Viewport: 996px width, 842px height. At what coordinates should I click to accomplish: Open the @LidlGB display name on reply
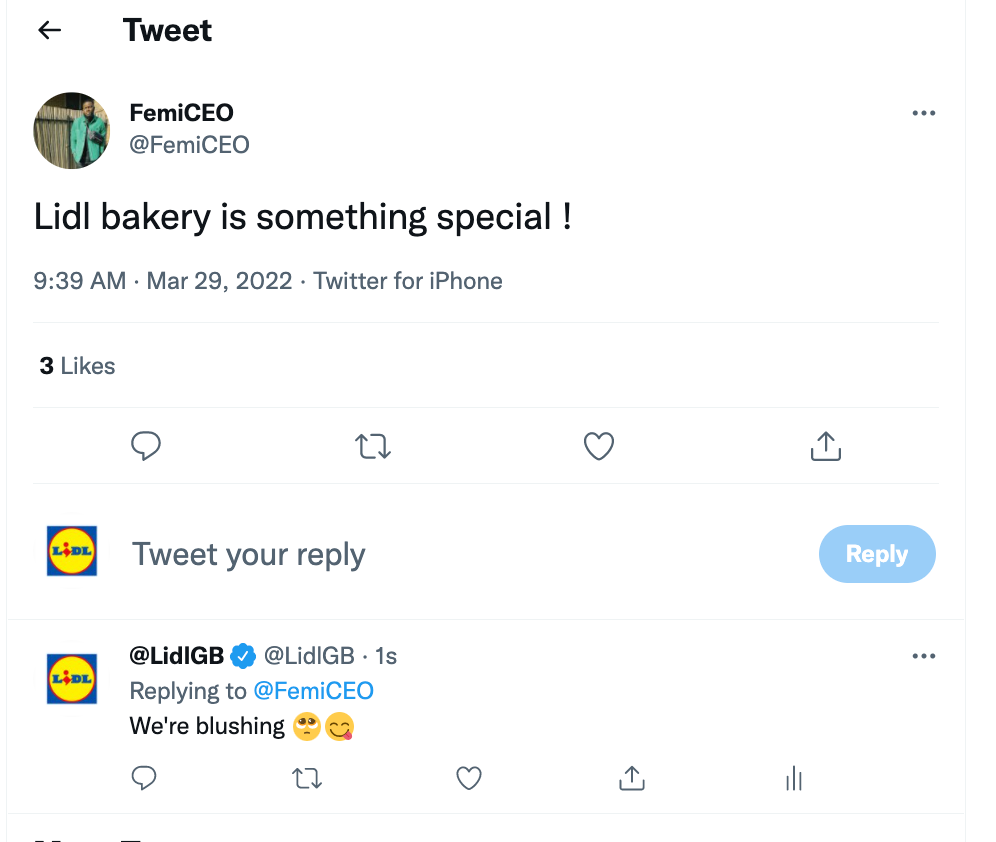[x=177, y=655]
